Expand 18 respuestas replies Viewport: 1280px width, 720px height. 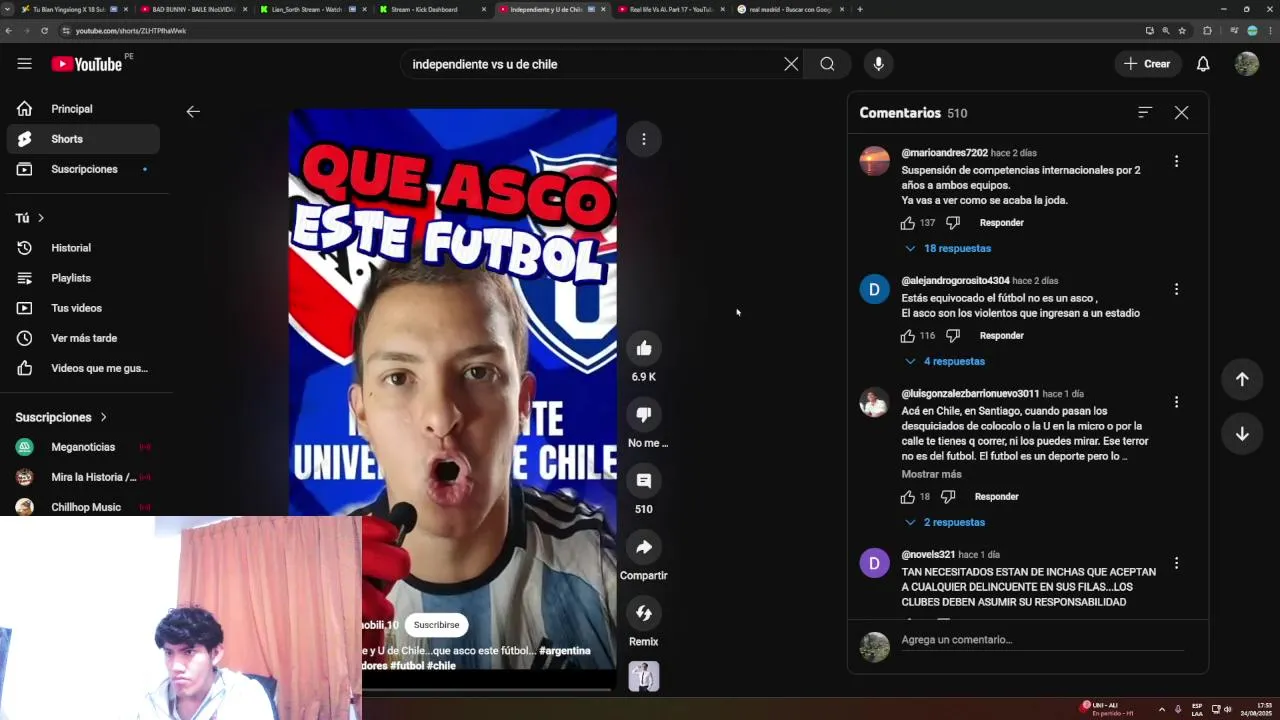[x=947, y=248]
